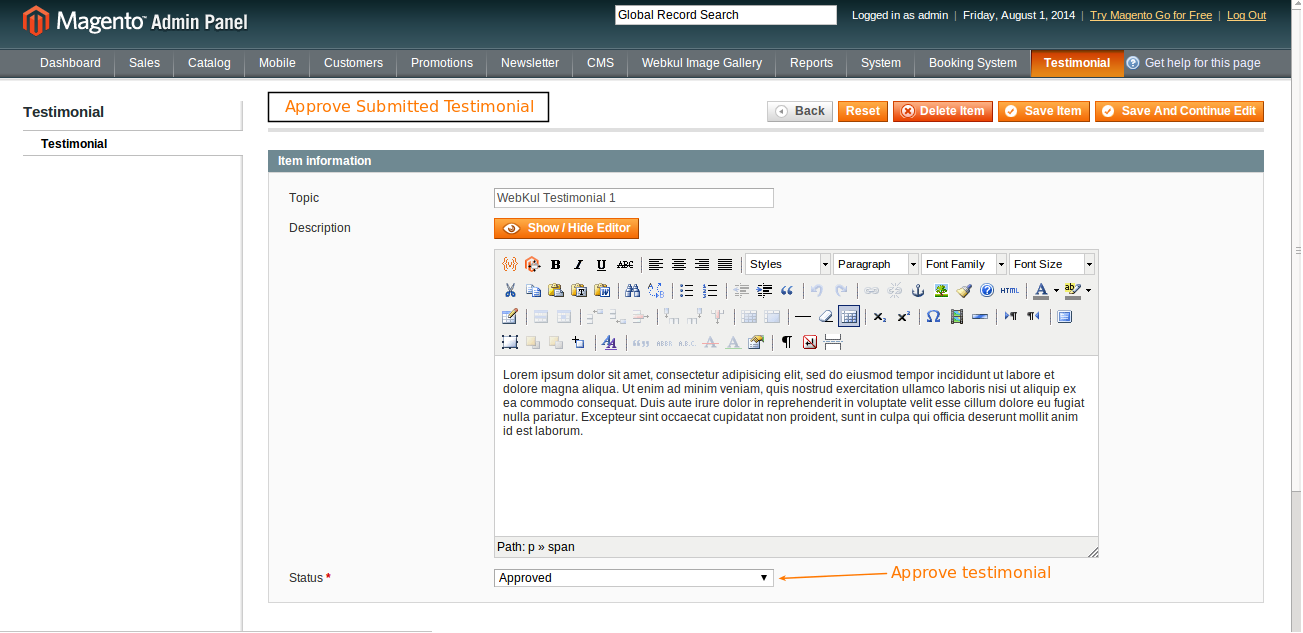
Task: Click the Insert Variable icon in editor
Action: 510,264
